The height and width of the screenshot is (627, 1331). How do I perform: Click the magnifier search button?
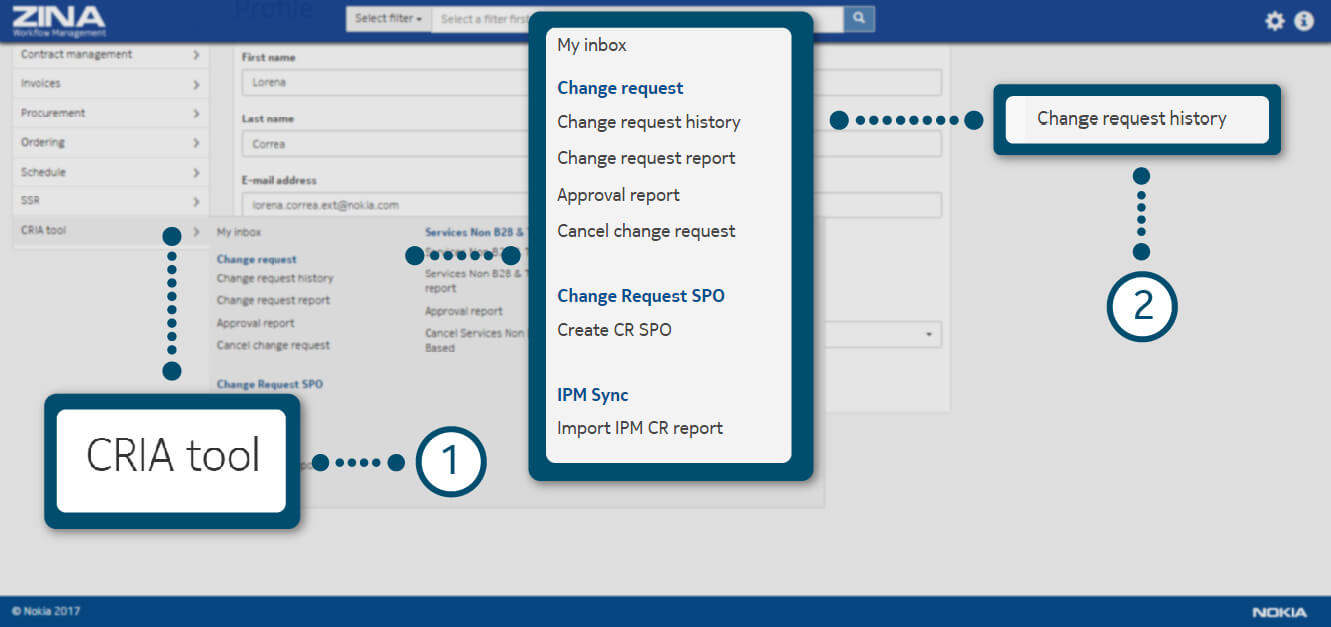click(x=858, y=18)
